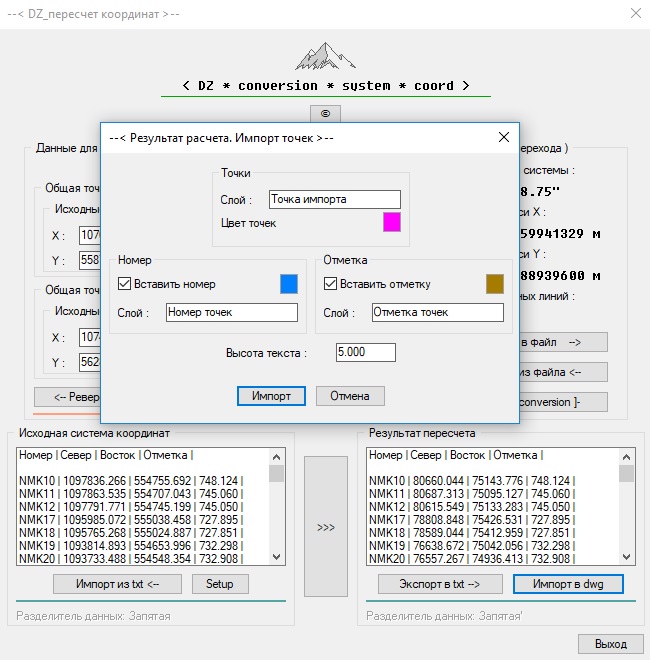The height and width of the screenshot is (660, 650).
Task: Click the 'Номер точек' layer field
Action: (x=232, y=312)
